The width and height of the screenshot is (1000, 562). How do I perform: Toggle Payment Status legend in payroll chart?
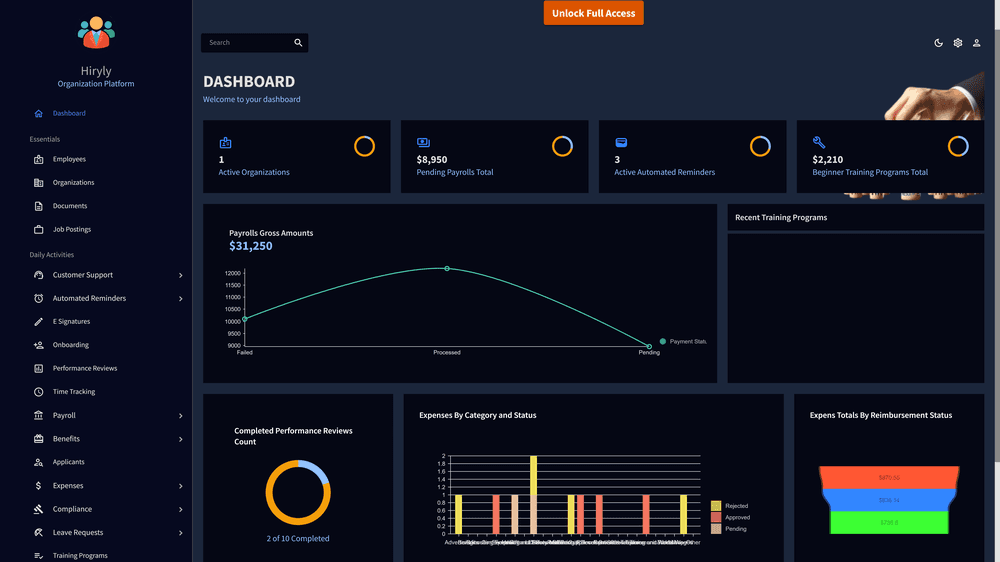(x=684, y=341)
